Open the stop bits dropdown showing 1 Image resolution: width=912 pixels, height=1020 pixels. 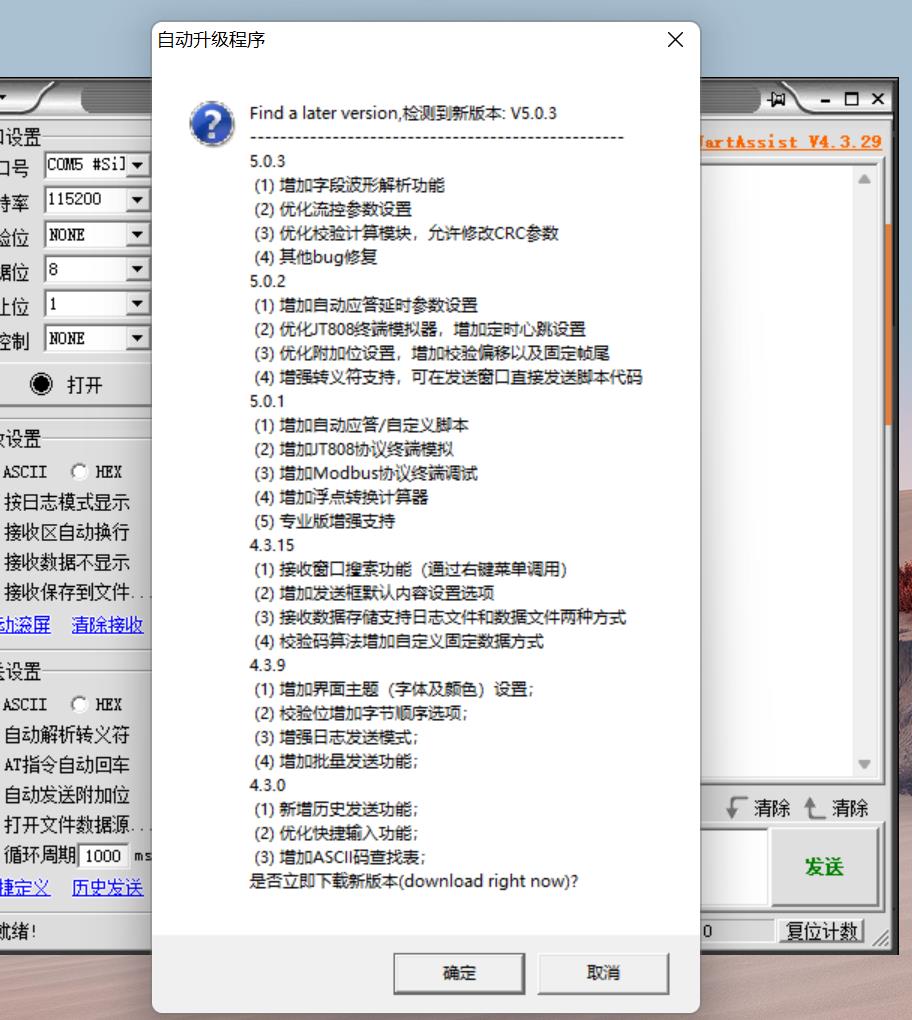pos(137,304)
